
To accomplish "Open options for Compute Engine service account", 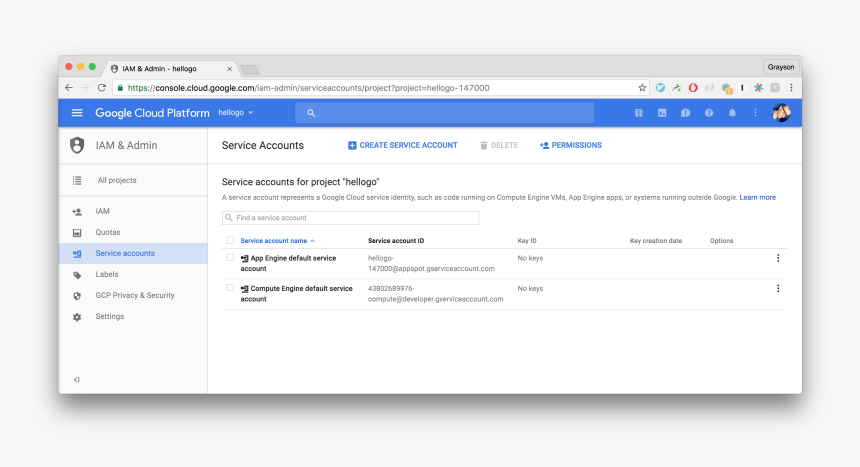I will [778, 288].
